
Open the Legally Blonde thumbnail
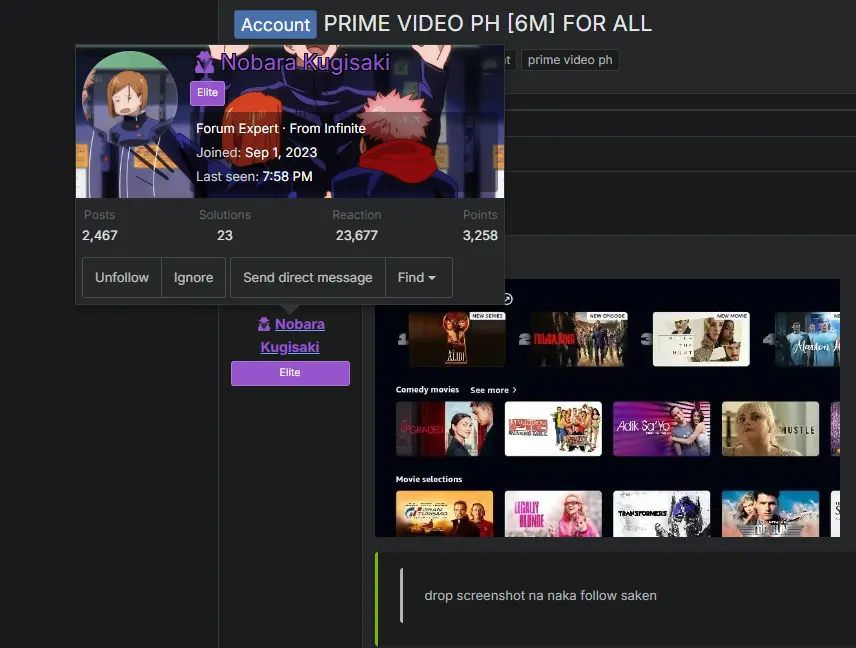(x=553, y=514)
